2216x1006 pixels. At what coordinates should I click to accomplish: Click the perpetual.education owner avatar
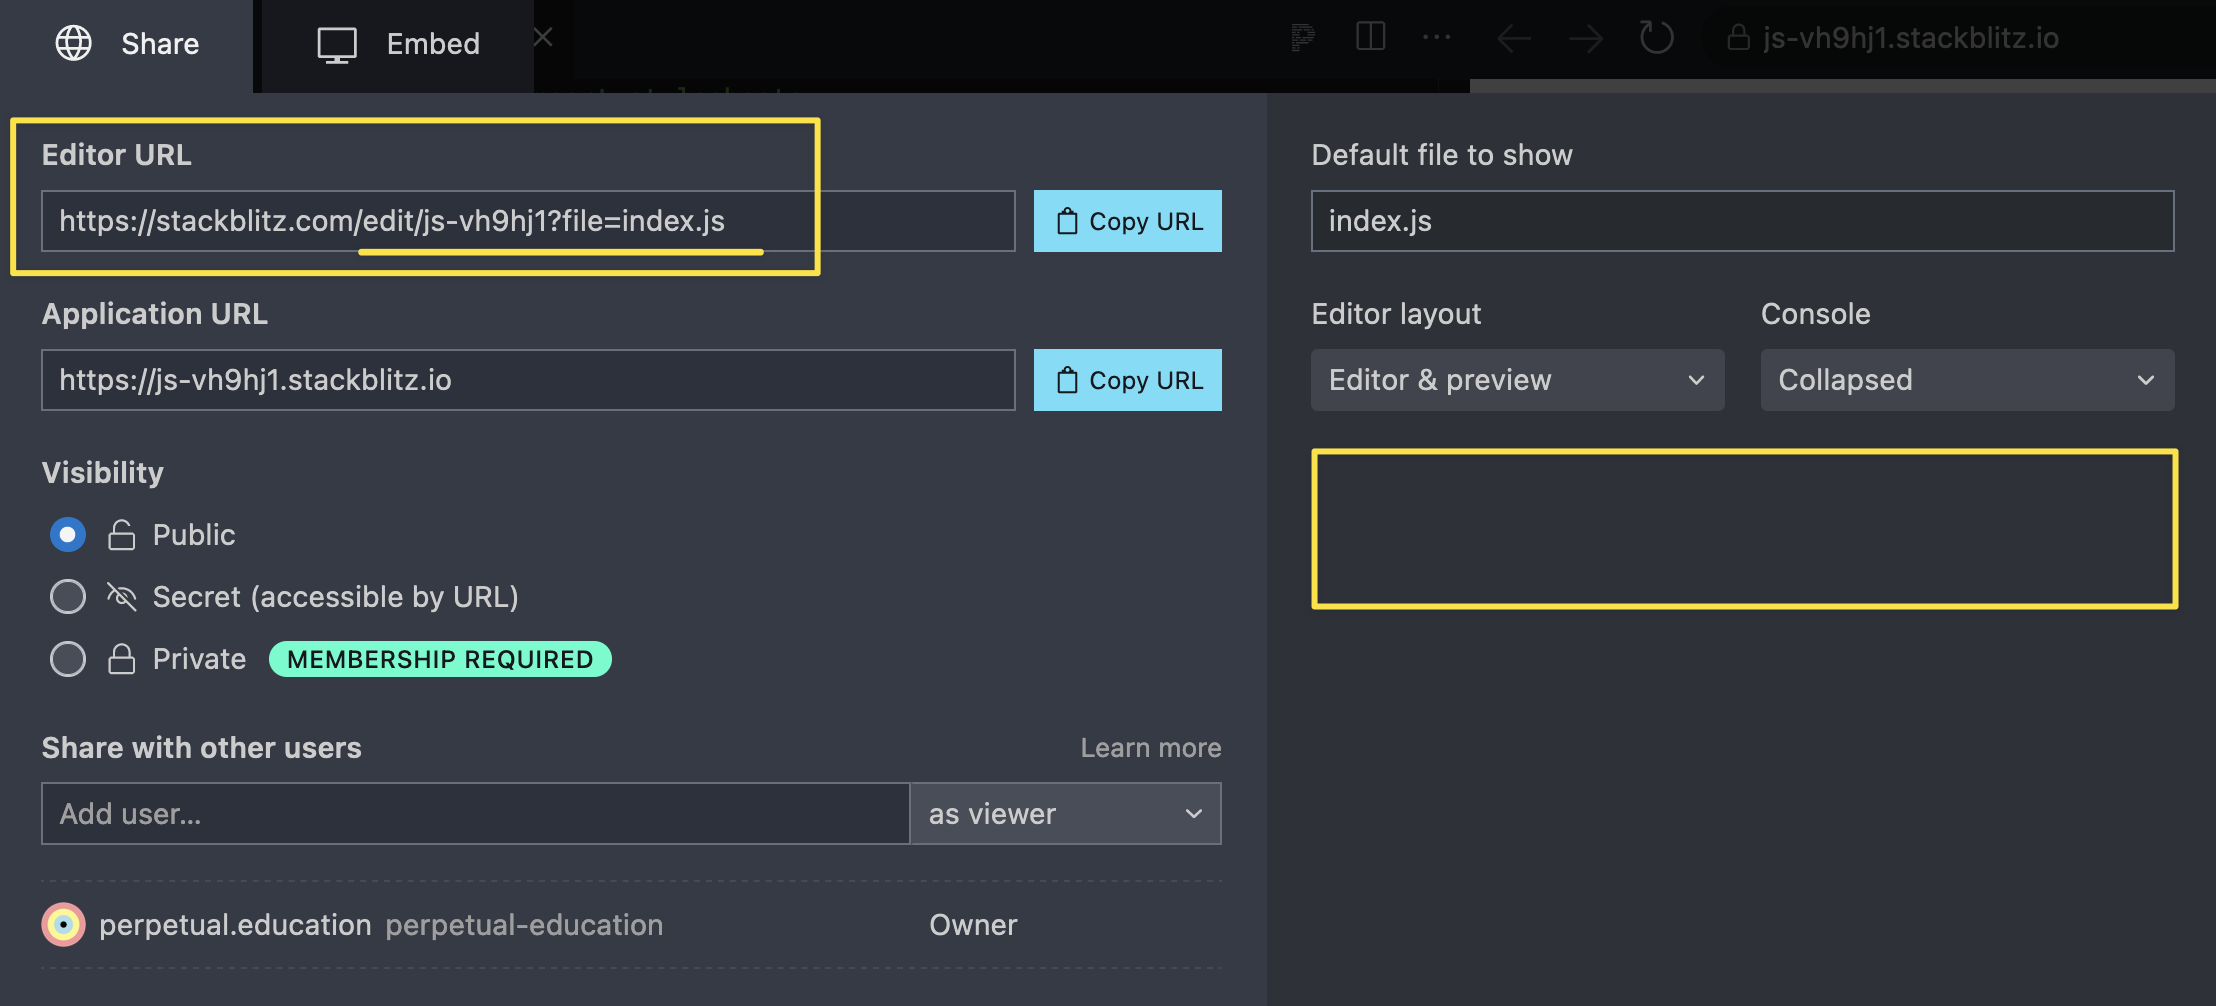click(x=62, y=924)
